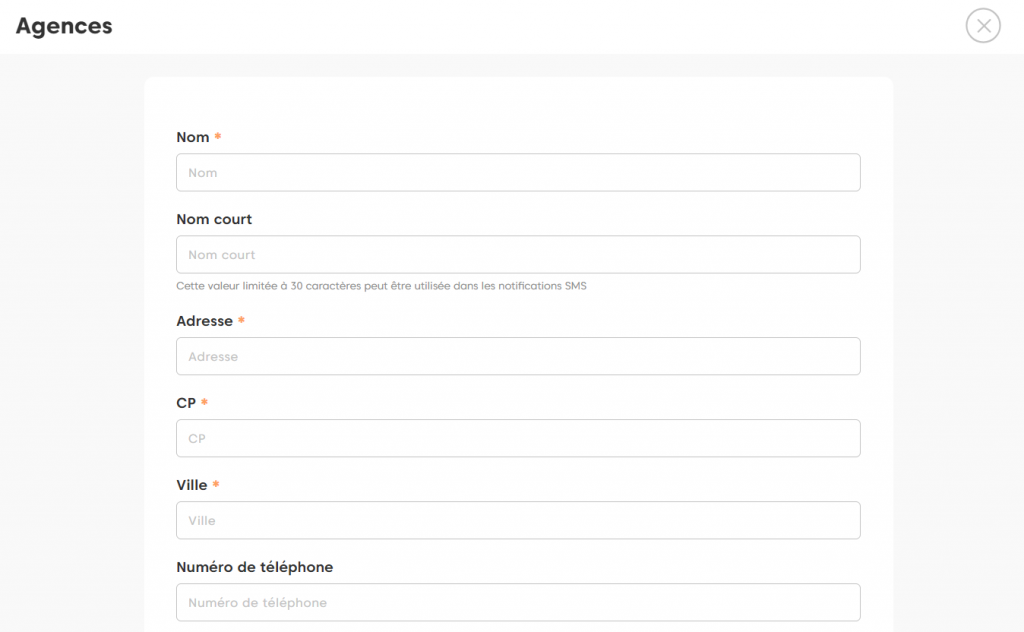This screenshot has width=1024, height=632.
Task: Focus the Ville text input
Action: (x=518, y=521)
